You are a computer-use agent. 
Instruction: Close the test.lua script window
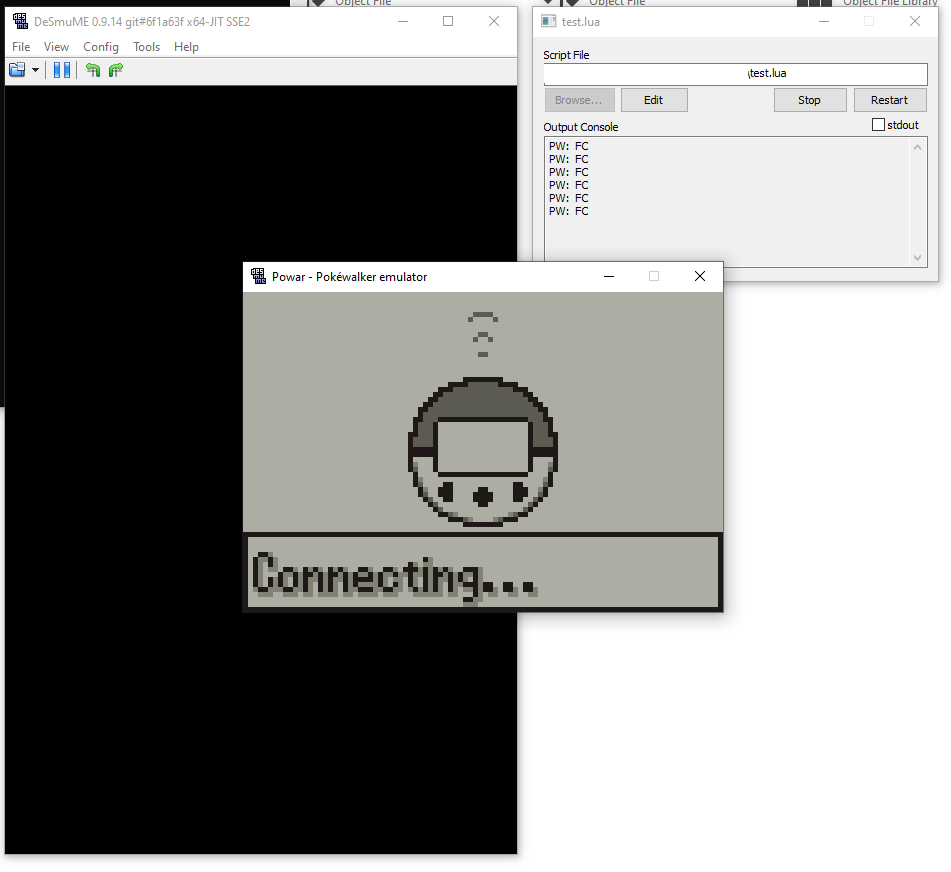[x=915, y=21]
